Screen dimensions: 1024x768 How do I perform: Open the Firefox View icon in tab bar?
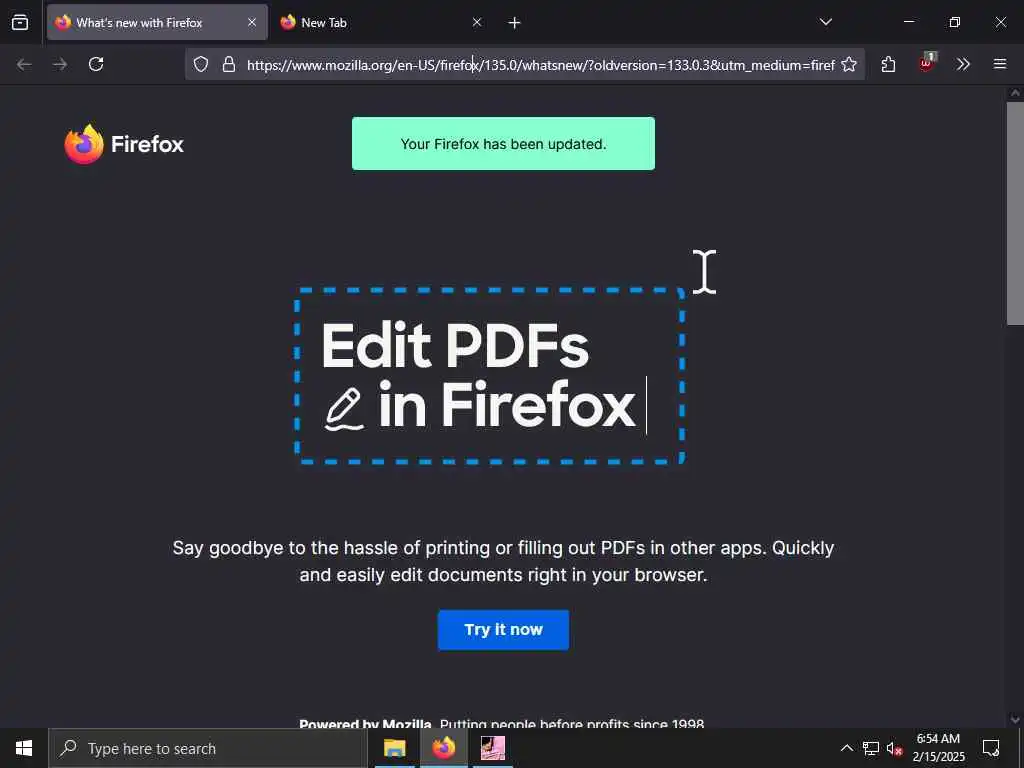(20, 22)
